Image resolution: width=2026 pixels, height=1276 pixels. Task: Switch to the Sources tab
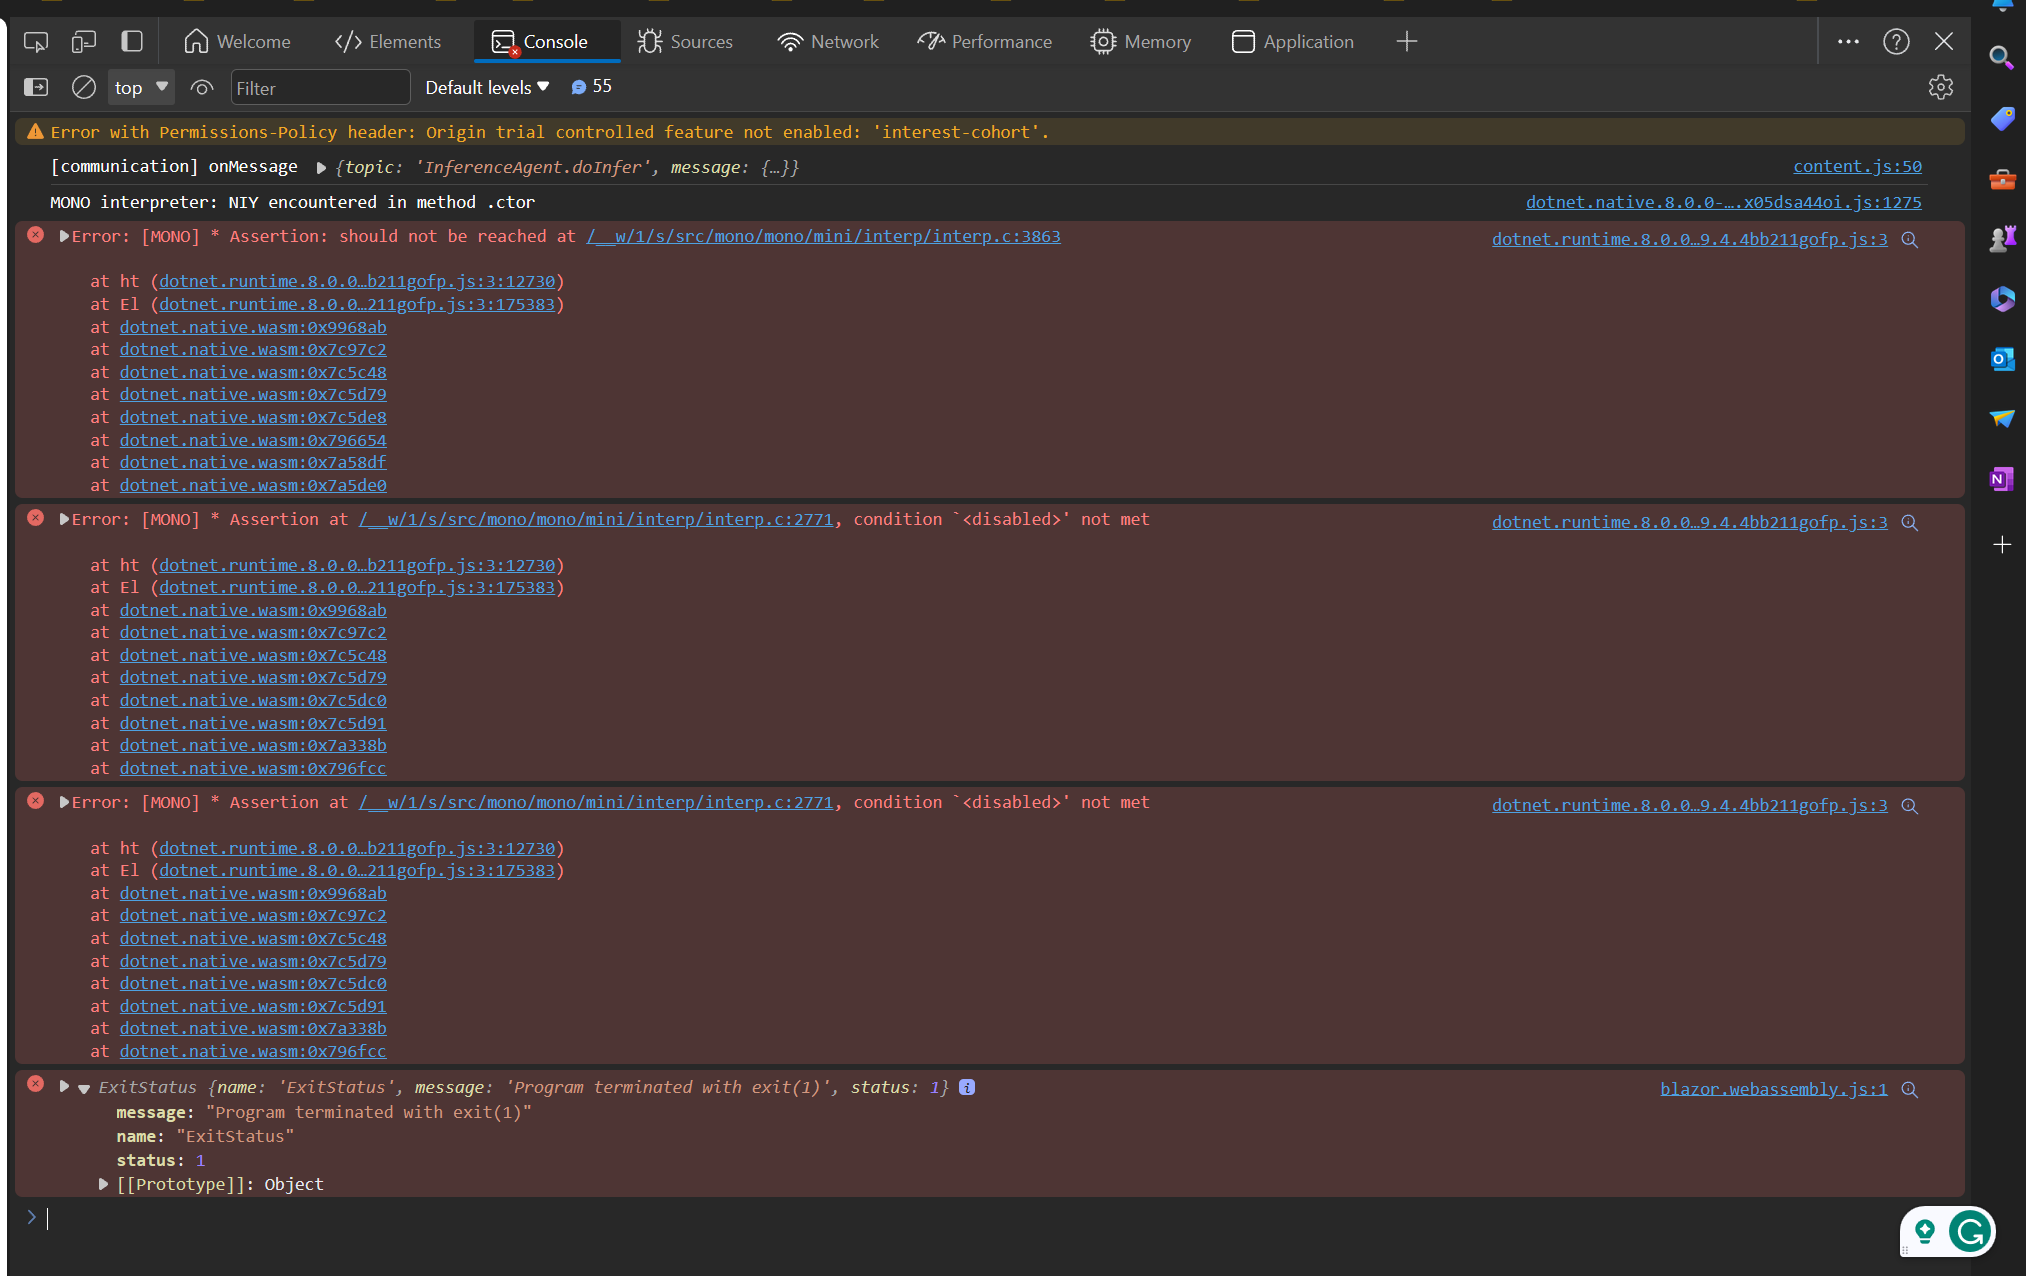(686, 41)
